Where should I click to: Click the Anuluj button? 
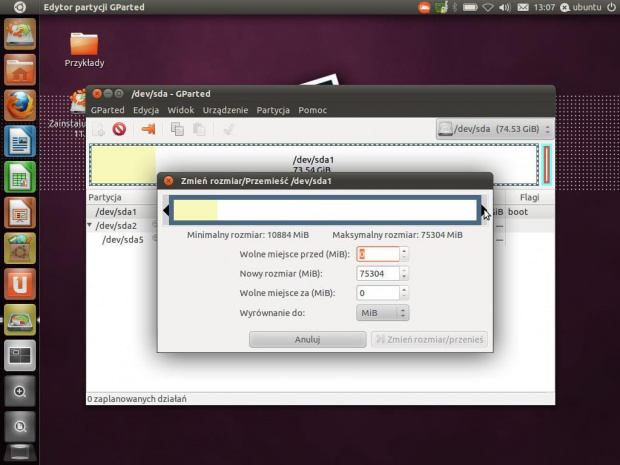307,339
